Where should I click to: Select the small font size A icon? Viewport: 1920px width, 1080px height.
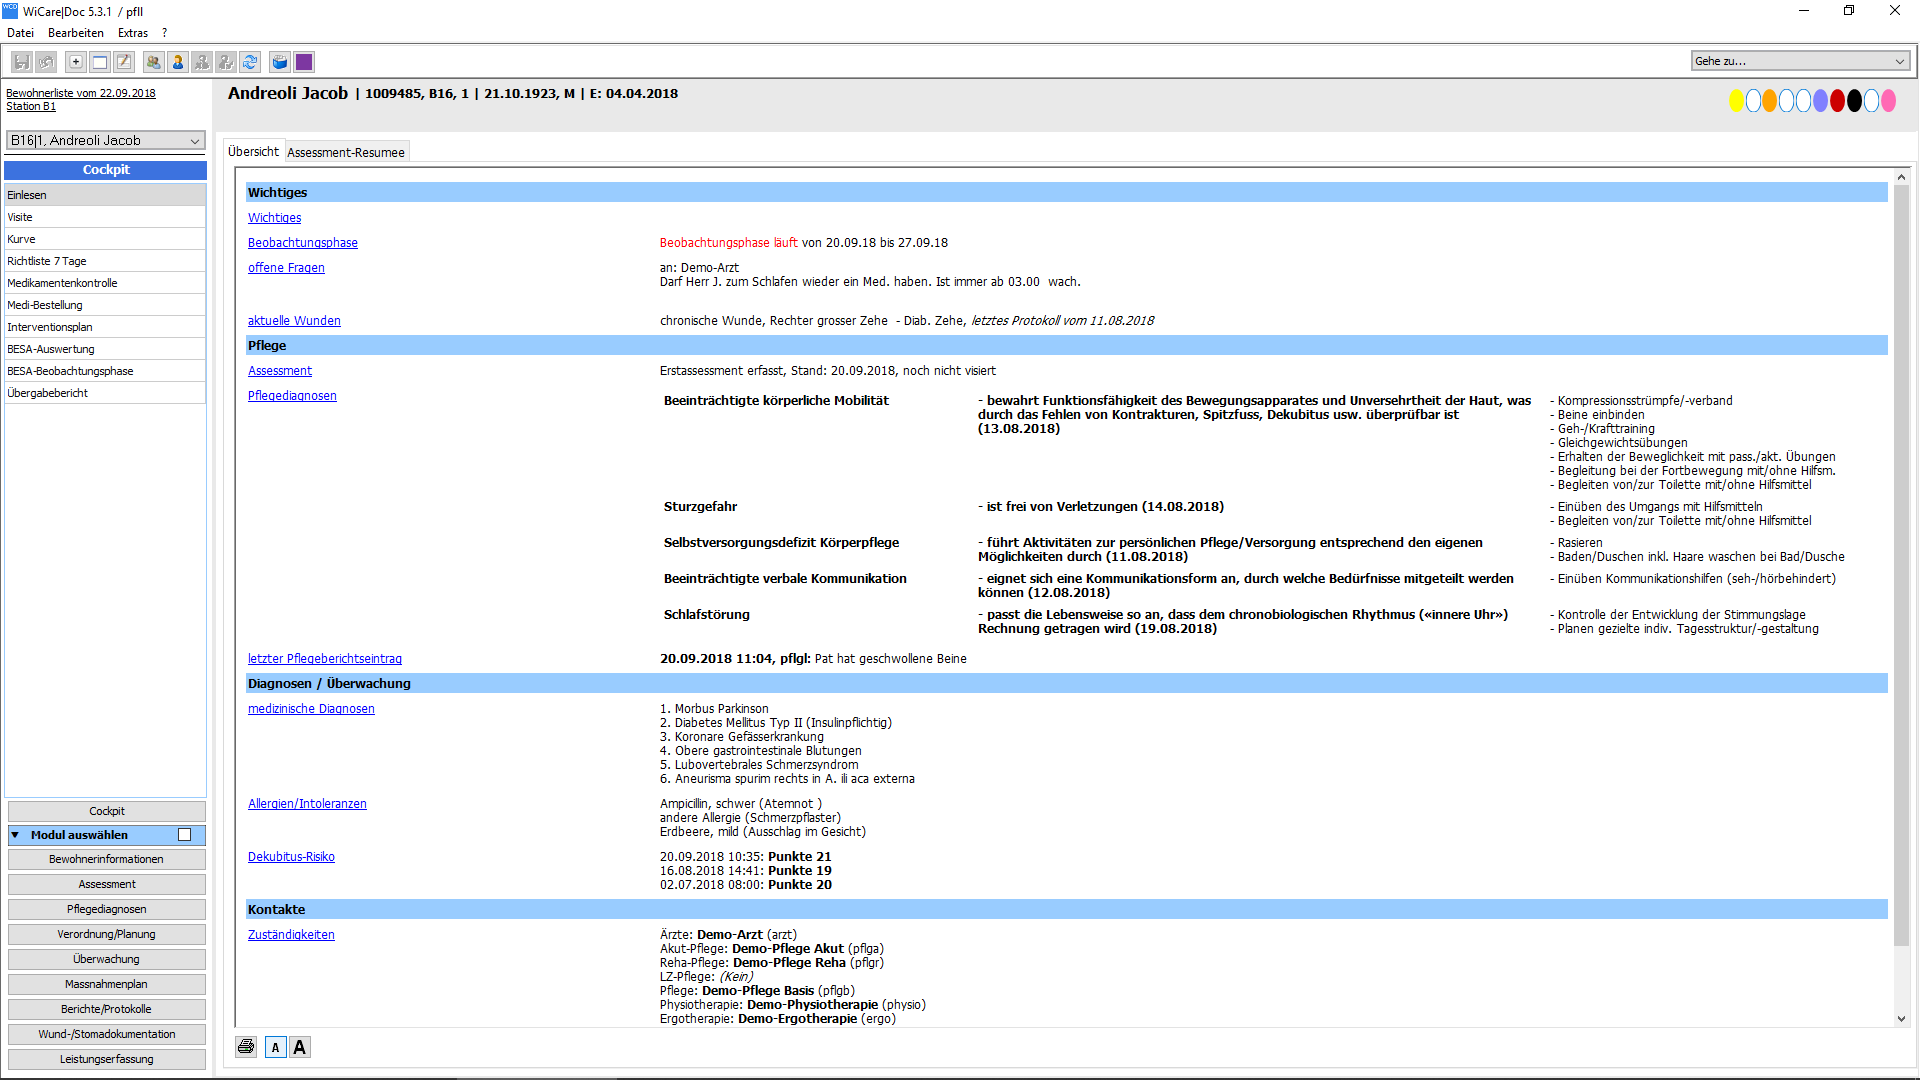(276, 1047)
